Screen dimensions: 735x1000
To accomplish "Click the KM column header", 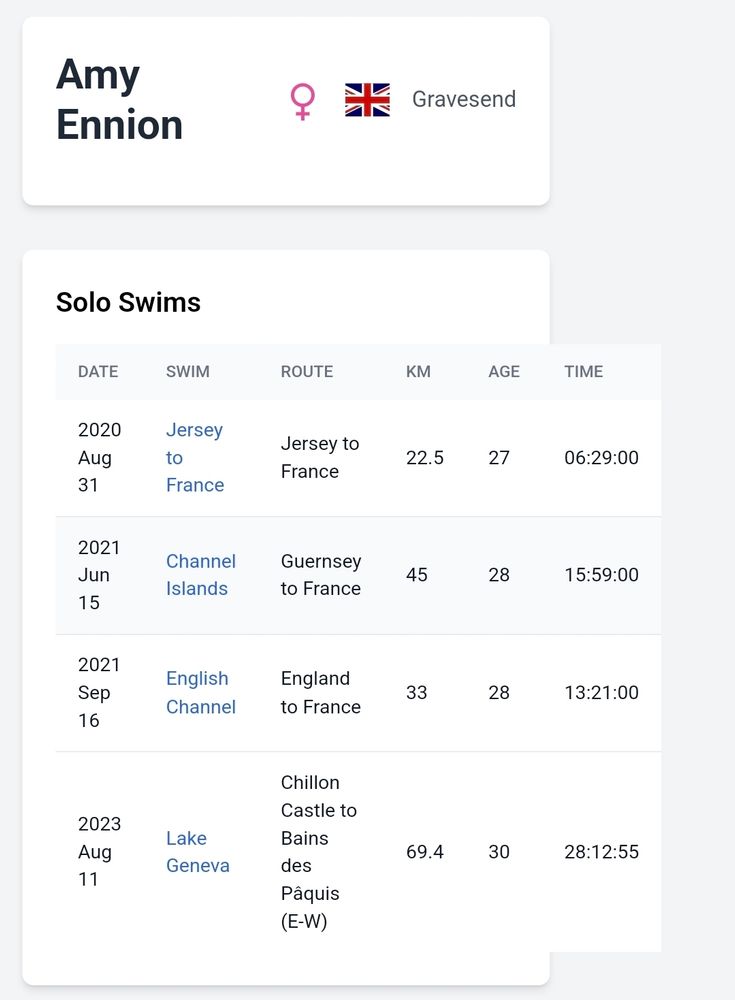I will [x=418, y=371].
